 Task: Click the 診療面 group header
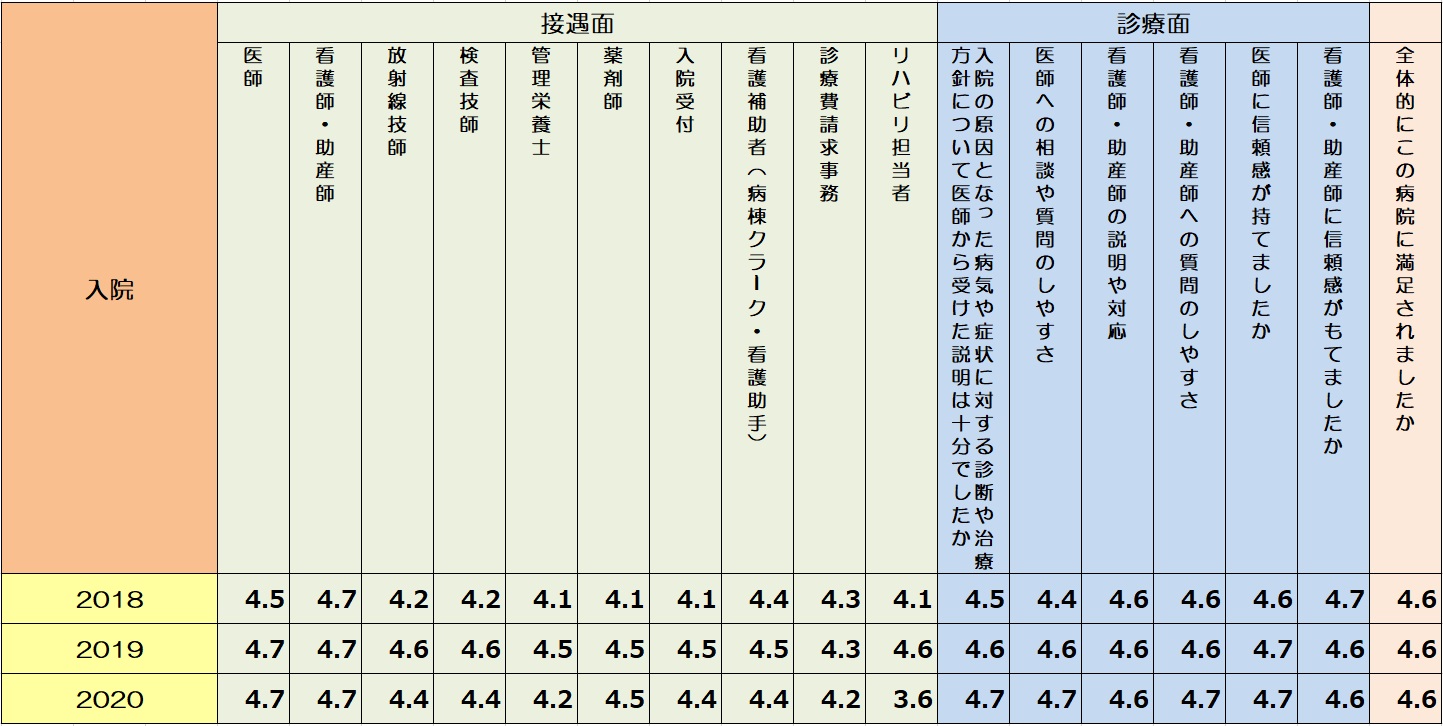(x=1153, y=22)
